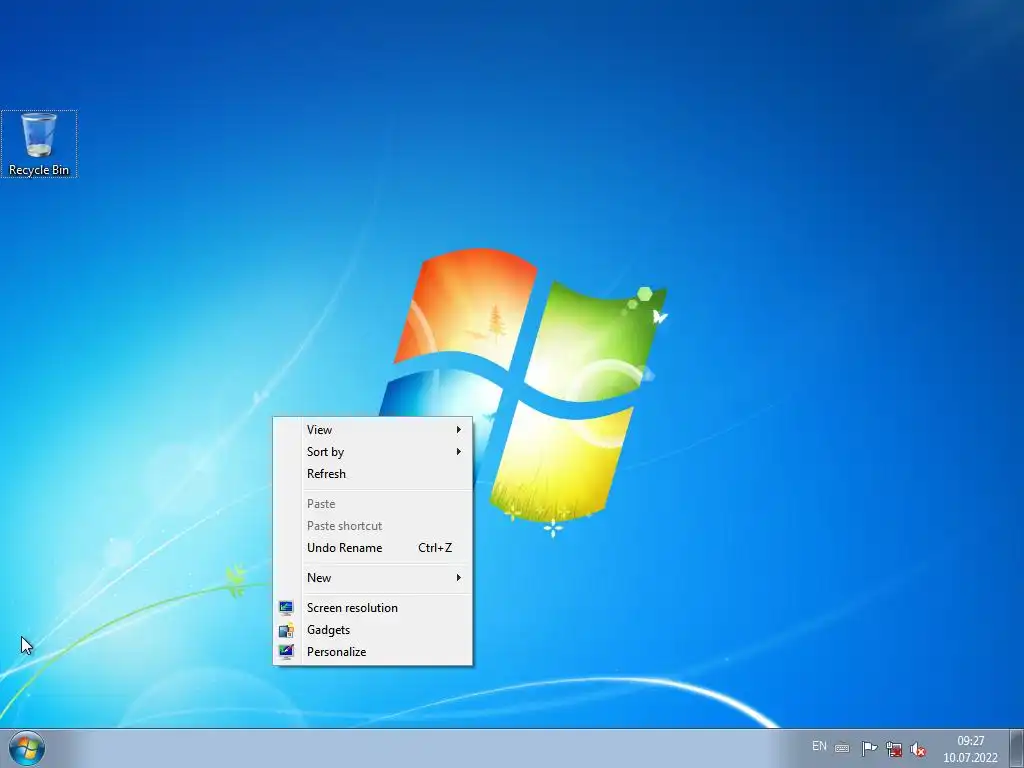Choose Refresh from the context menu

(x=372, y=474)
